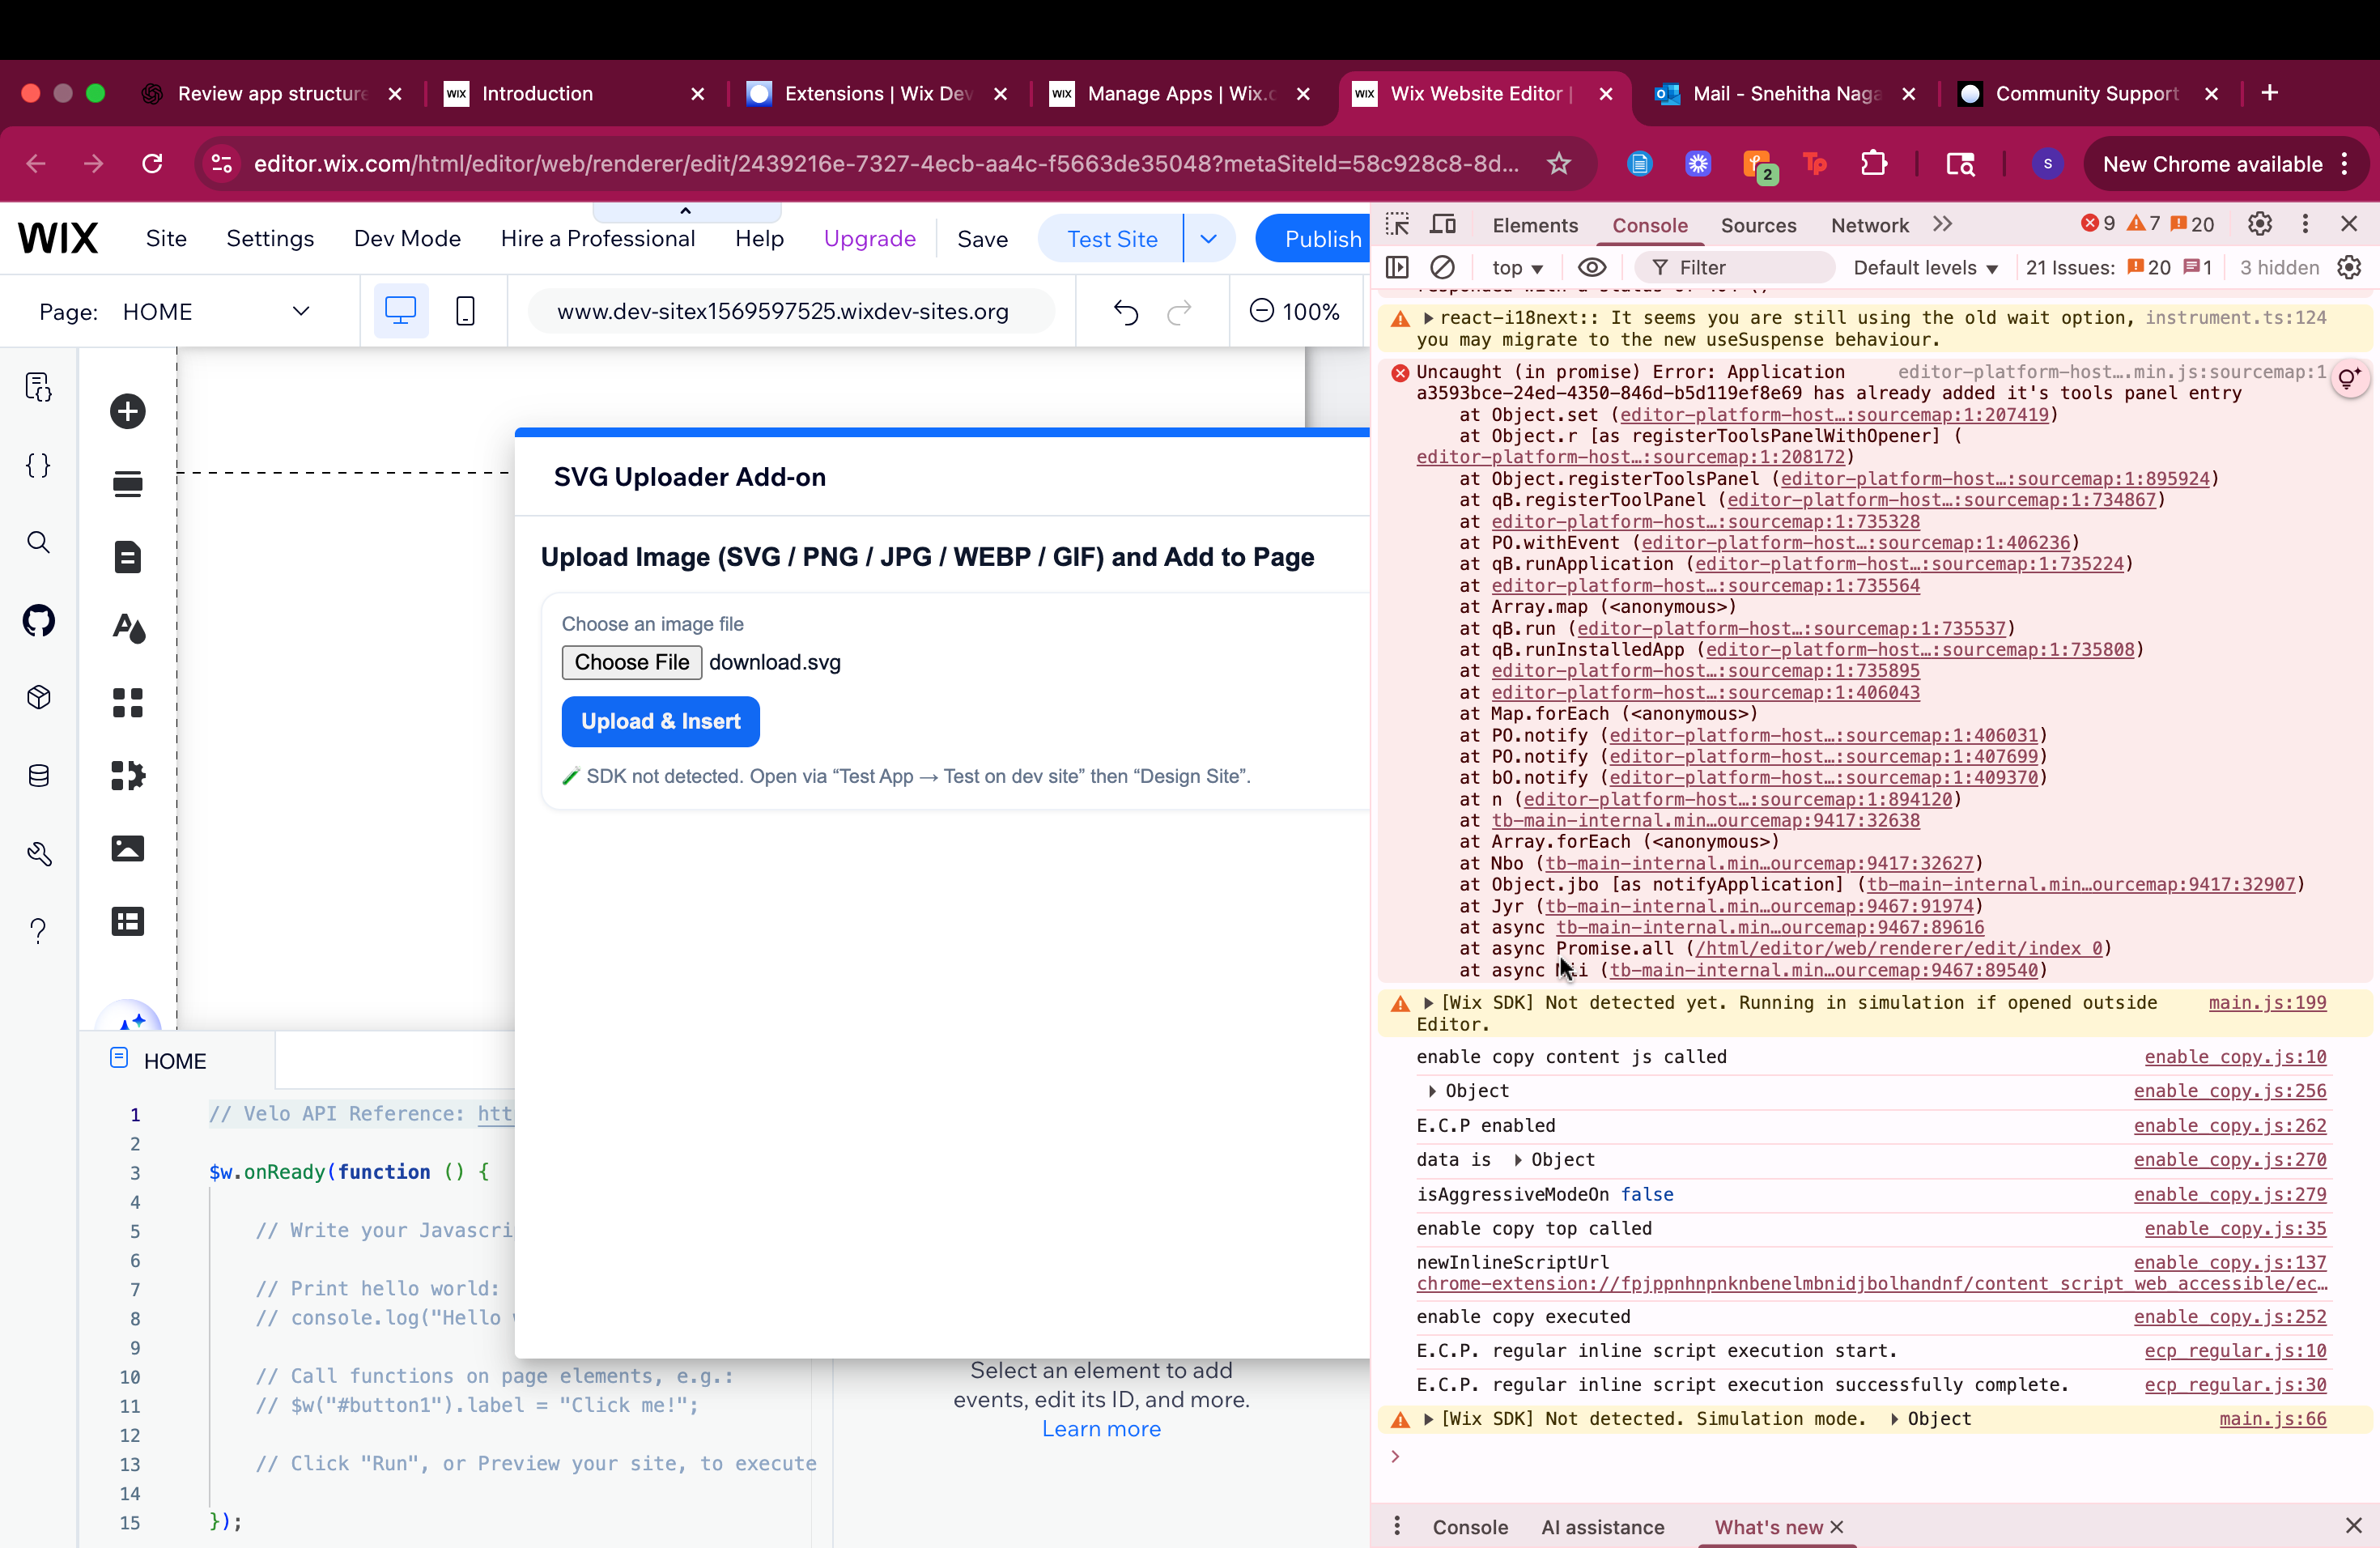Click the undo arrow in editor toolbar
The height and width of the screenshot is (1548, 2380).
[1126, 312]
